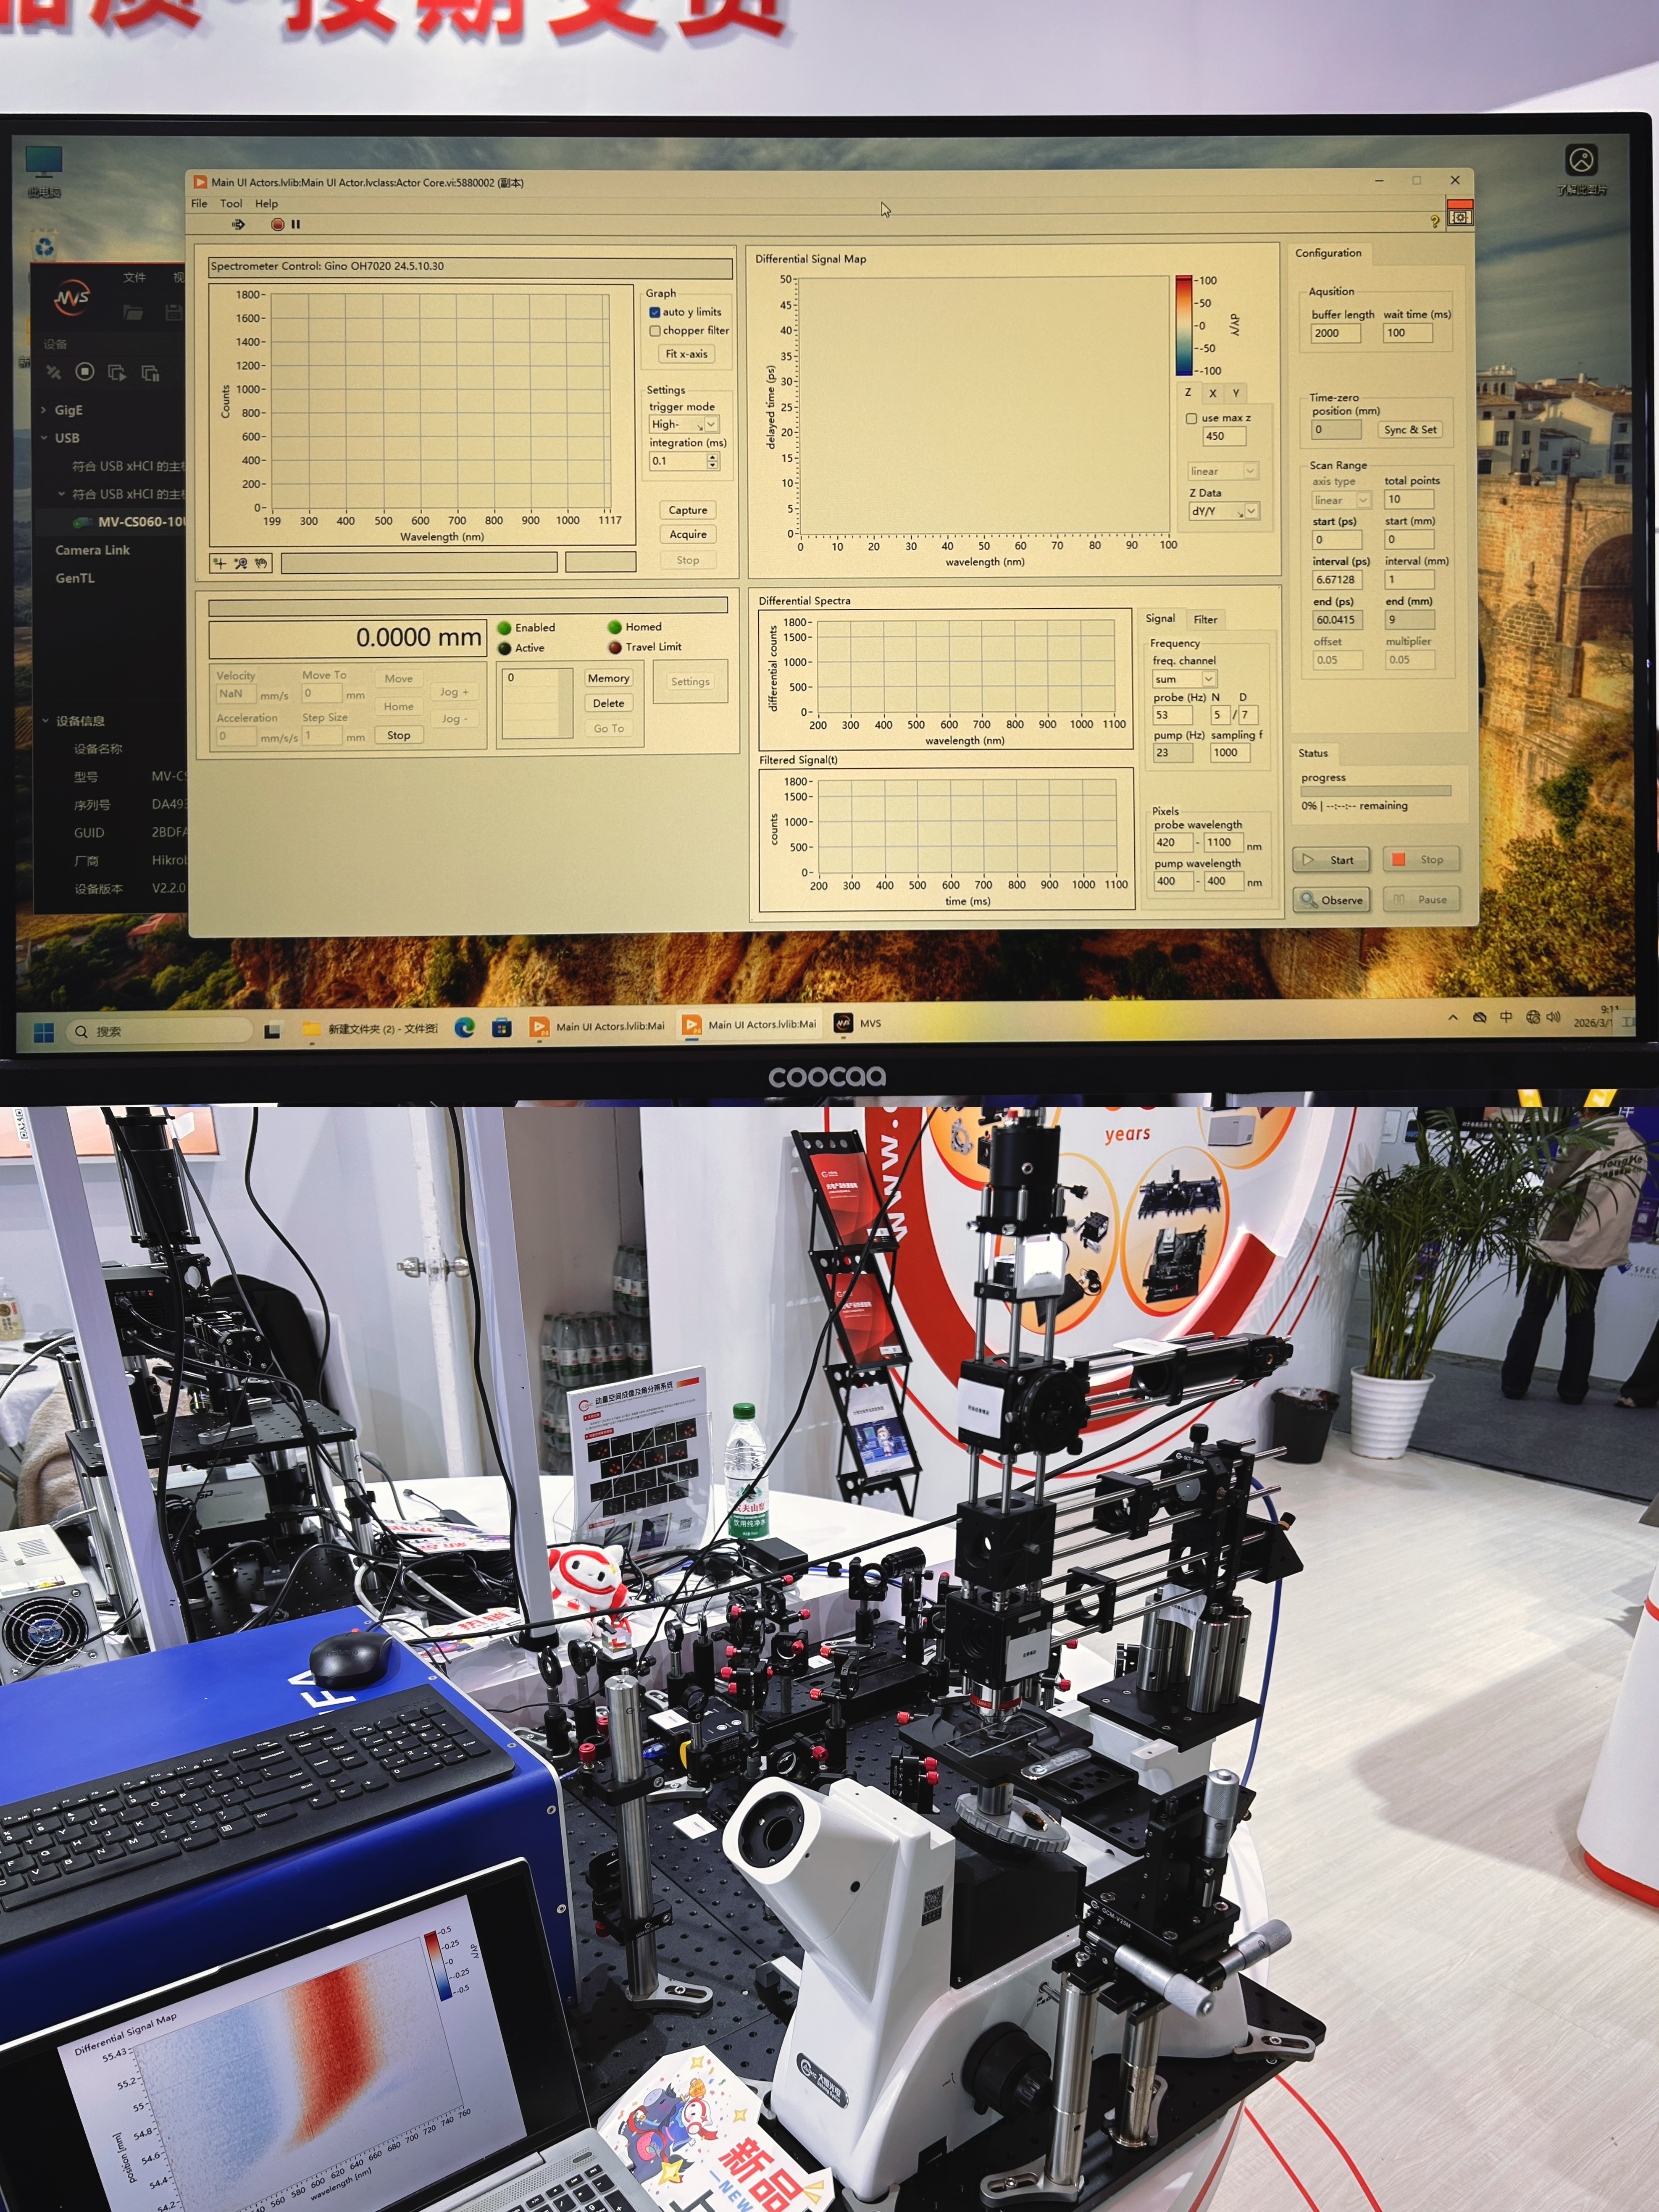Select the graph hand pan tool
1659x2212 pixels.
pyautogui.click(x=261, y=563)
